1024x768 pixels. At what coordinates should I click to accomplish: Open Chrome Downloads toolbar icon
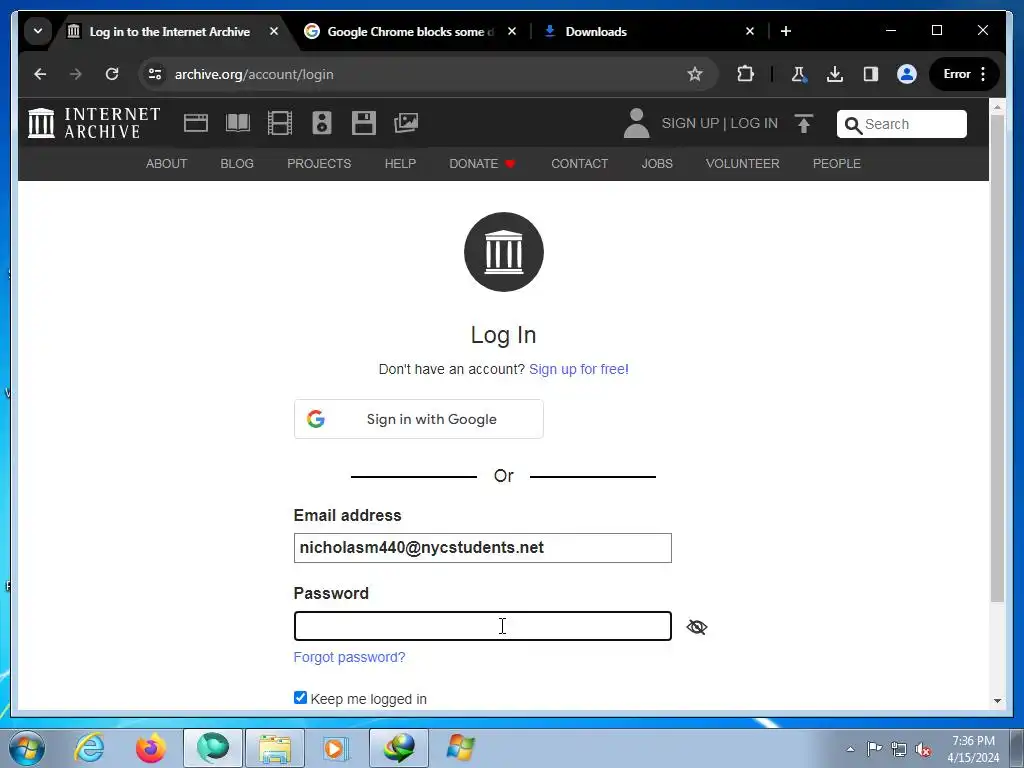835,74
